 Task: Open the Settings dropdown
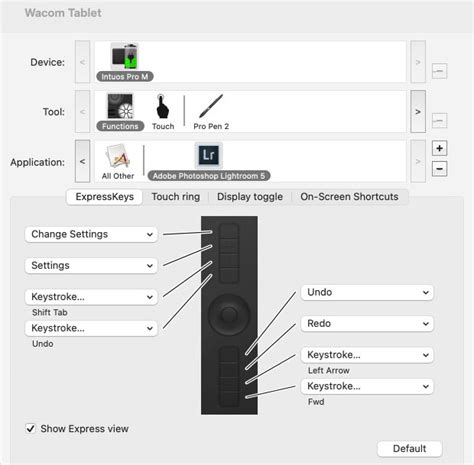91,266
